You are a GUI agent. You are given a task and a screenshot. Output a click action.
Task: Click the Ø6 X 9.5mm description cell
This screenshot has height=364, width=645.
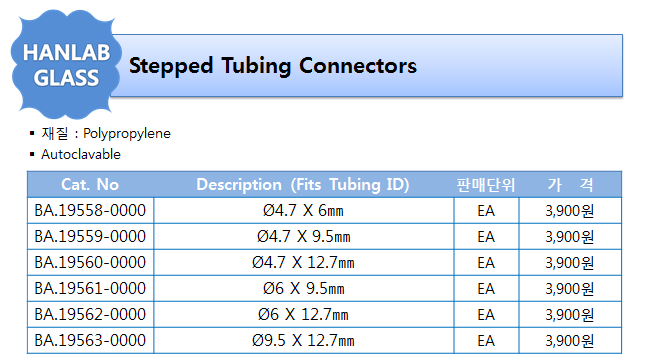[x=304, y=288]
